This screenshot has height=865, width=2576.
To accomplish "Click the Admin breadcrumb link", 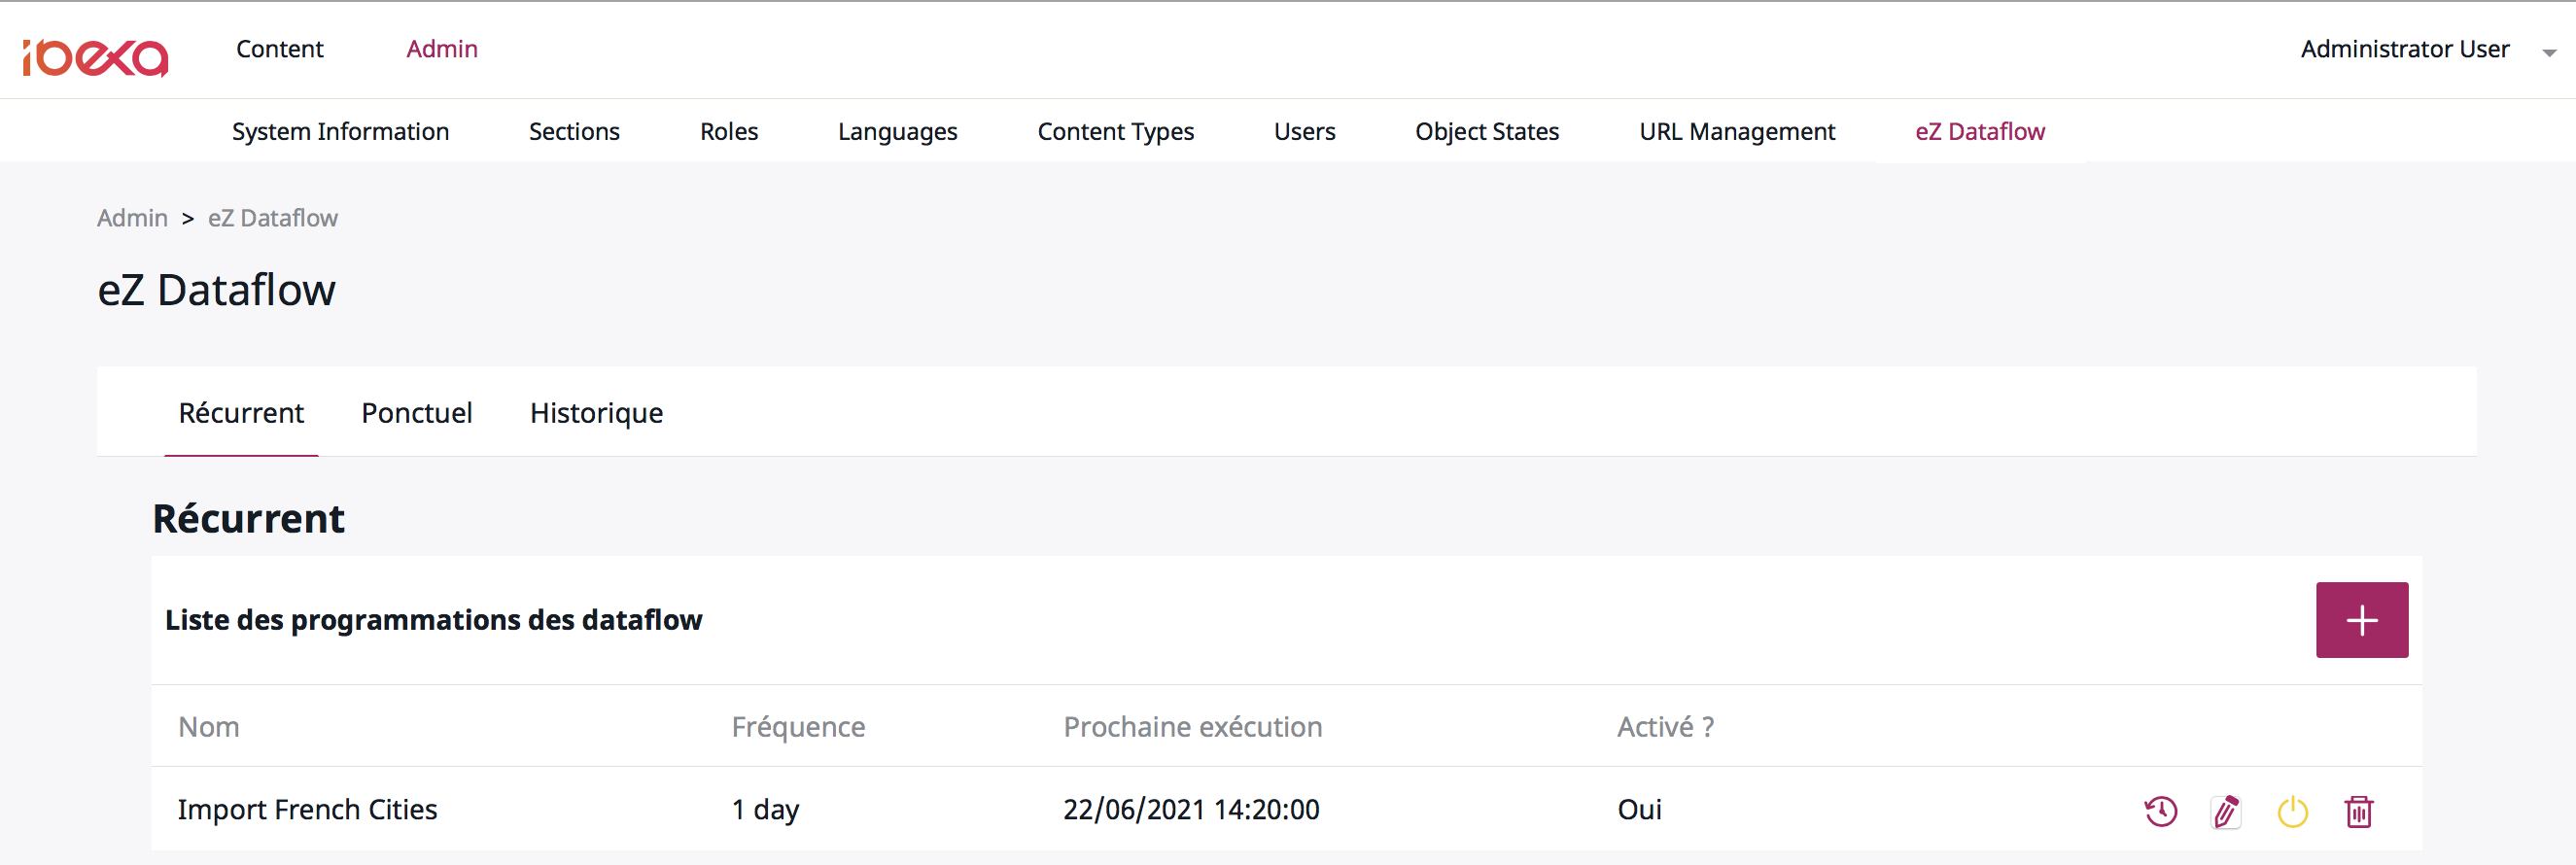I will (132, 218).
